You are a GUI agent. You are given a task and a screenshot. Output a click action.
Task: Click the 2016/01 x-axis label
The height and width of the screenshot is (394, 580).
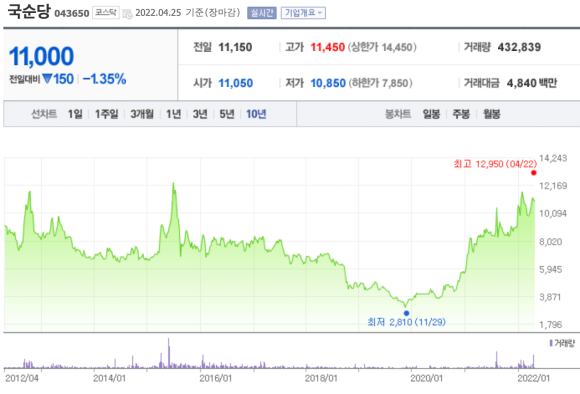click(x=215, y=378)
